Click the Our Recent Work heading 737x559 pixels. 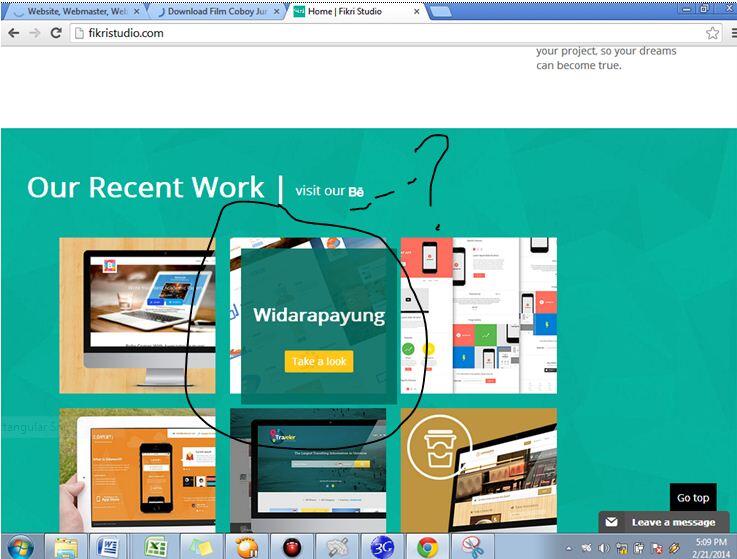click(146, 187)
